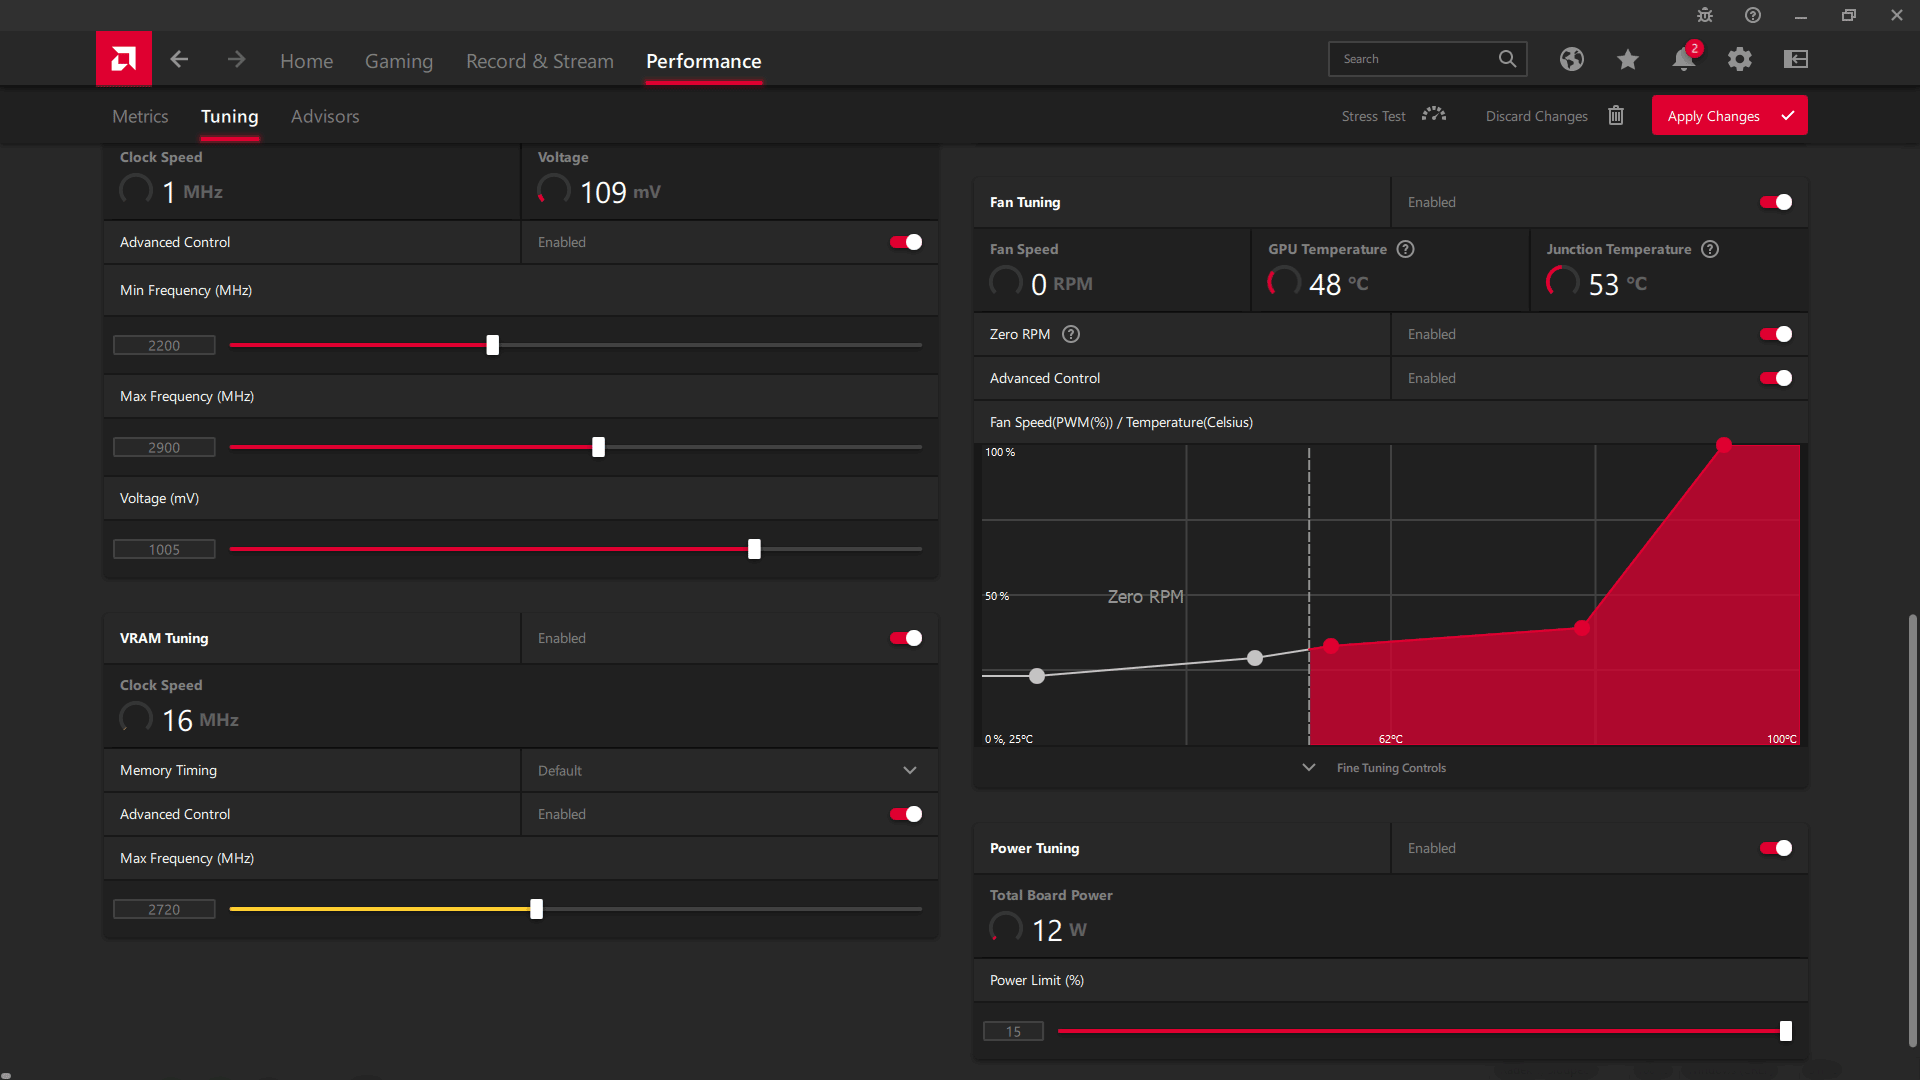Click the VRAM Max Frequency slider handle

tap(536, 909)
